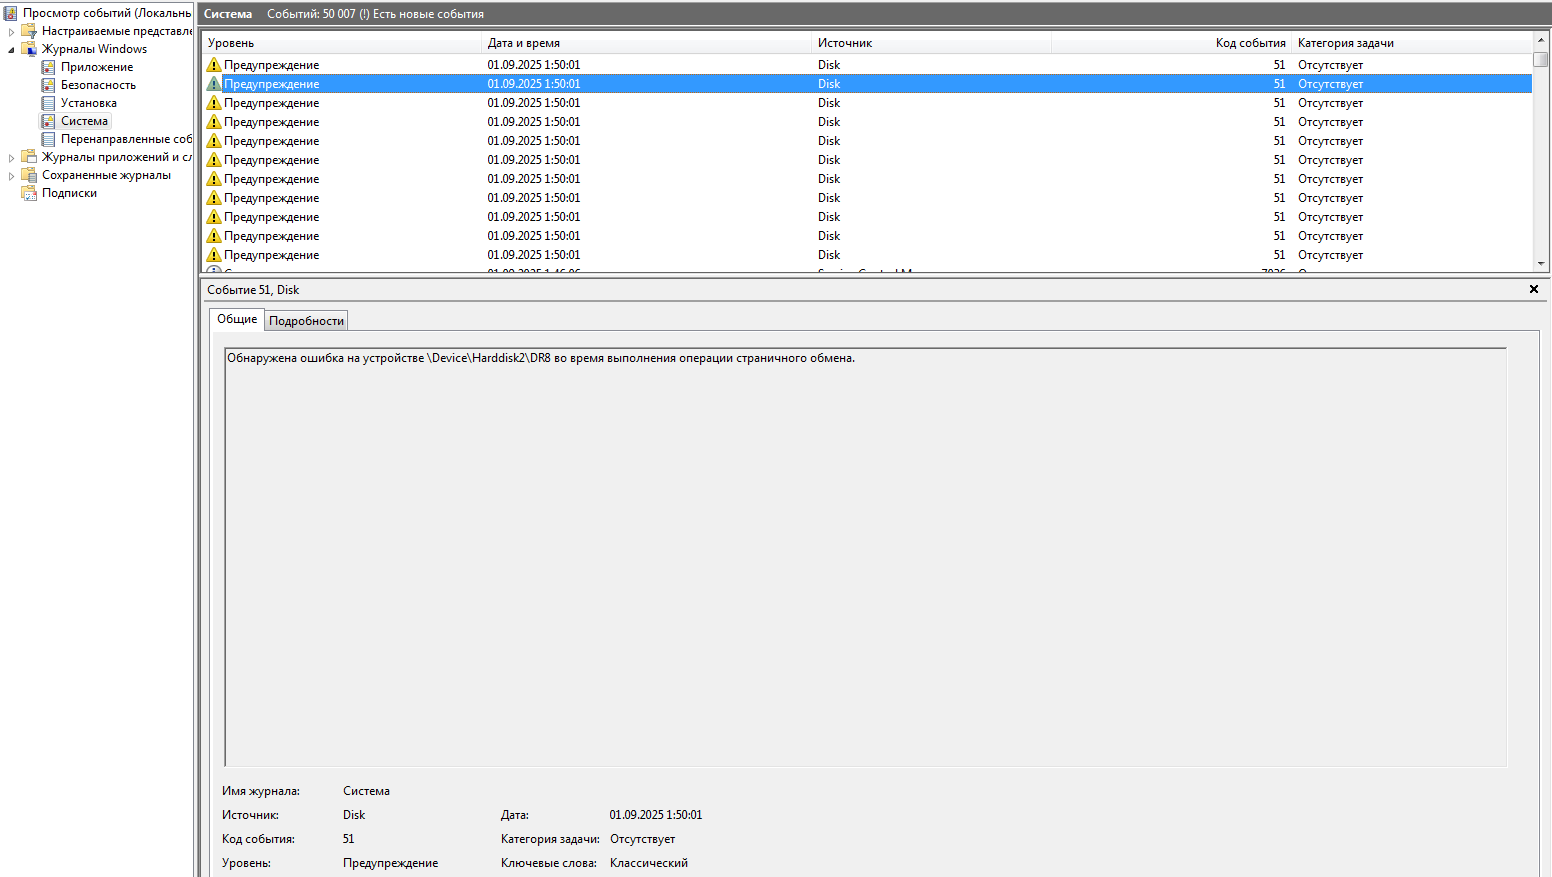The image size is (1552, 877).
Task: Click event code 51 in highlighted row
Action: pyautogui.click(x=1279, y=84)
